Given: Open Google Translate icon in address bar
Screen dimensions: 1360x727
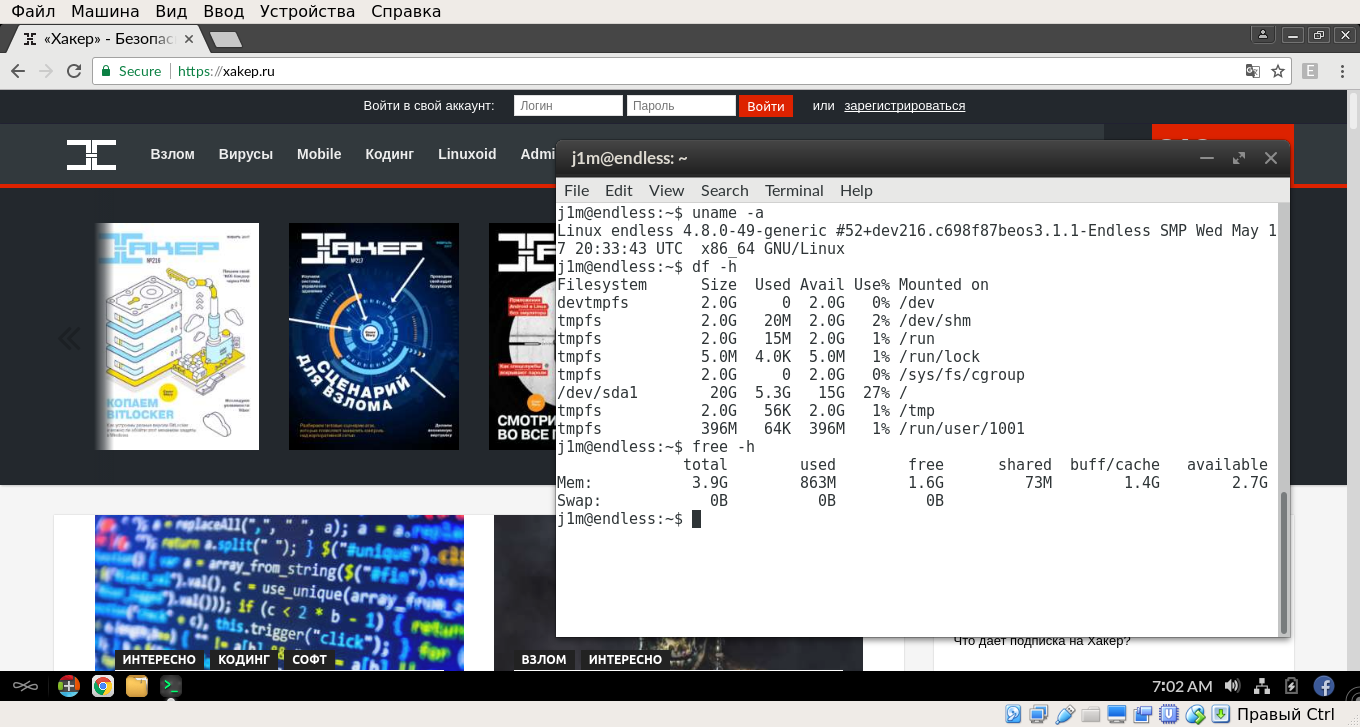Looking at the screenshot, I should click(1252, 71).
